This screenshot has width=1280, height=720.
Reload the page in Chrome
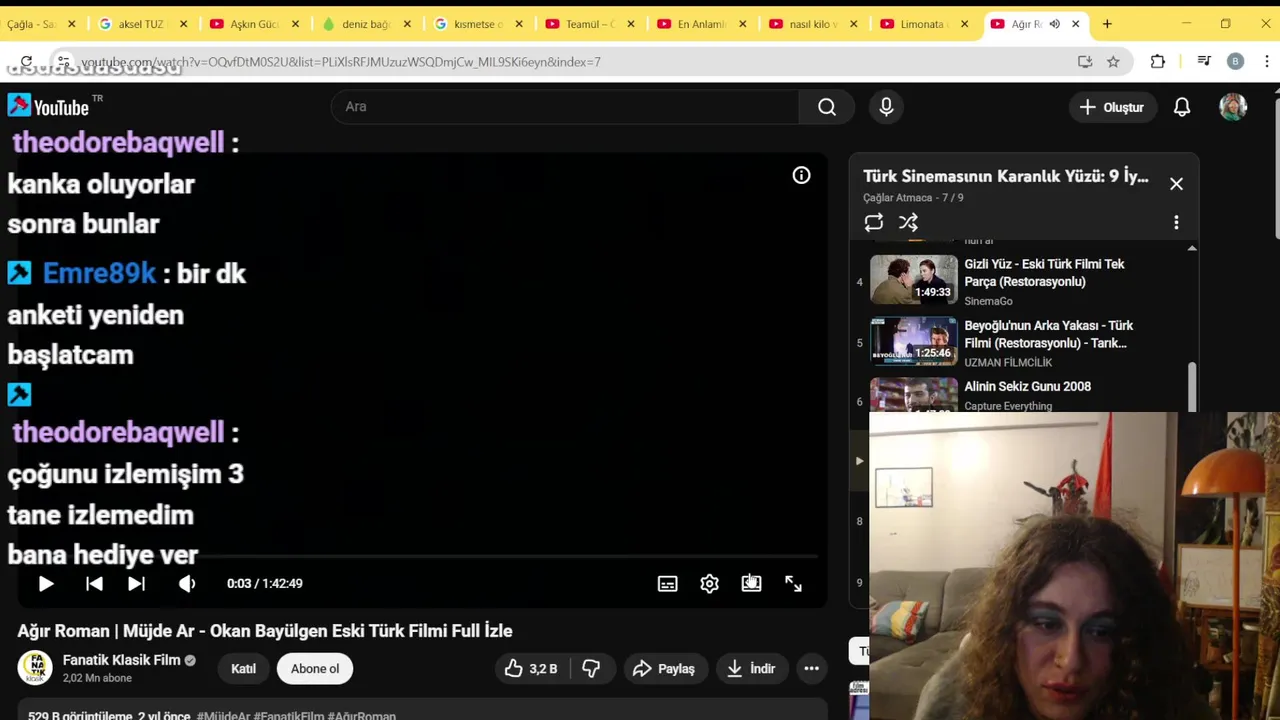27,62
